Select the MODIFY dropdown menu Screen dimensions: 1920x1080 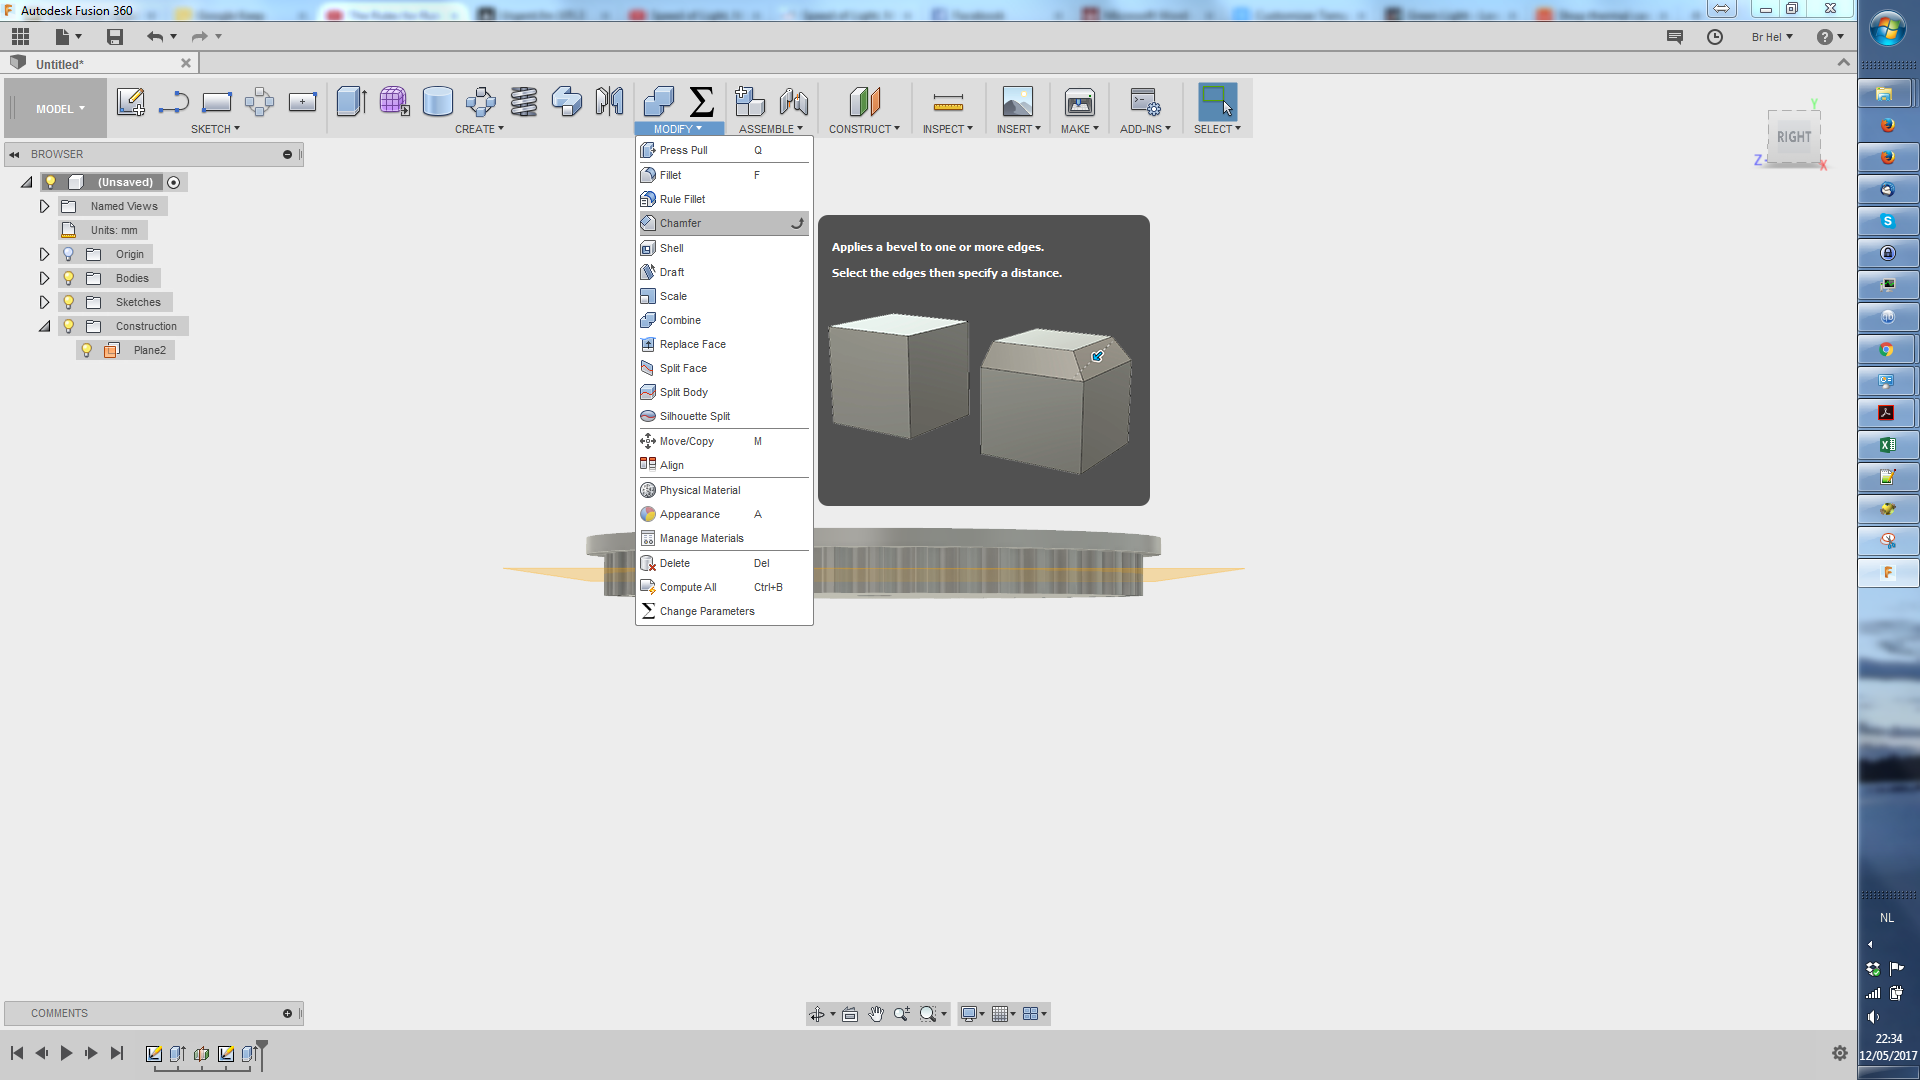tap(676, 128)
